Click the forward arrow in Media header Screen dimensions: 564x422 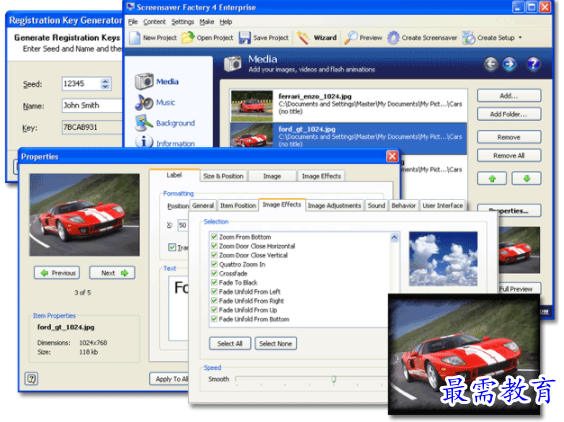tap(509, 64)
